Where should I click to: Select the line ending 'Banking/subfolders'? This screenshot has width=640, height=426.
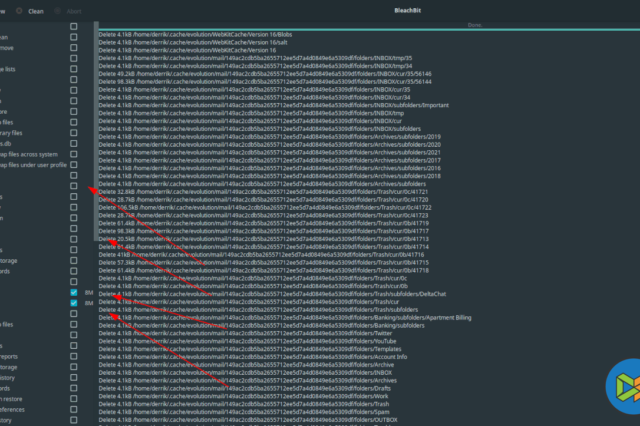pyautogui.click(x=262, y=326)
